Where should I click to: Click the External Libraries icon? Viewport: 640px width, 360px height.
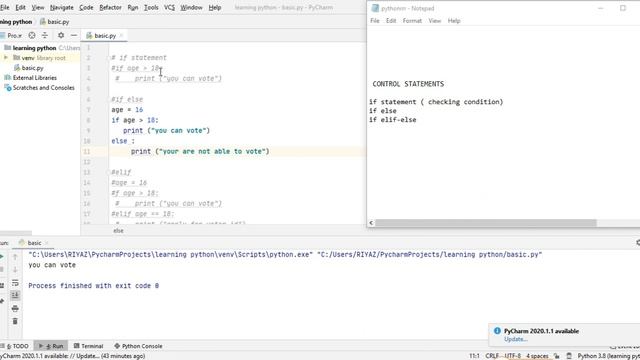click(7, 78)
